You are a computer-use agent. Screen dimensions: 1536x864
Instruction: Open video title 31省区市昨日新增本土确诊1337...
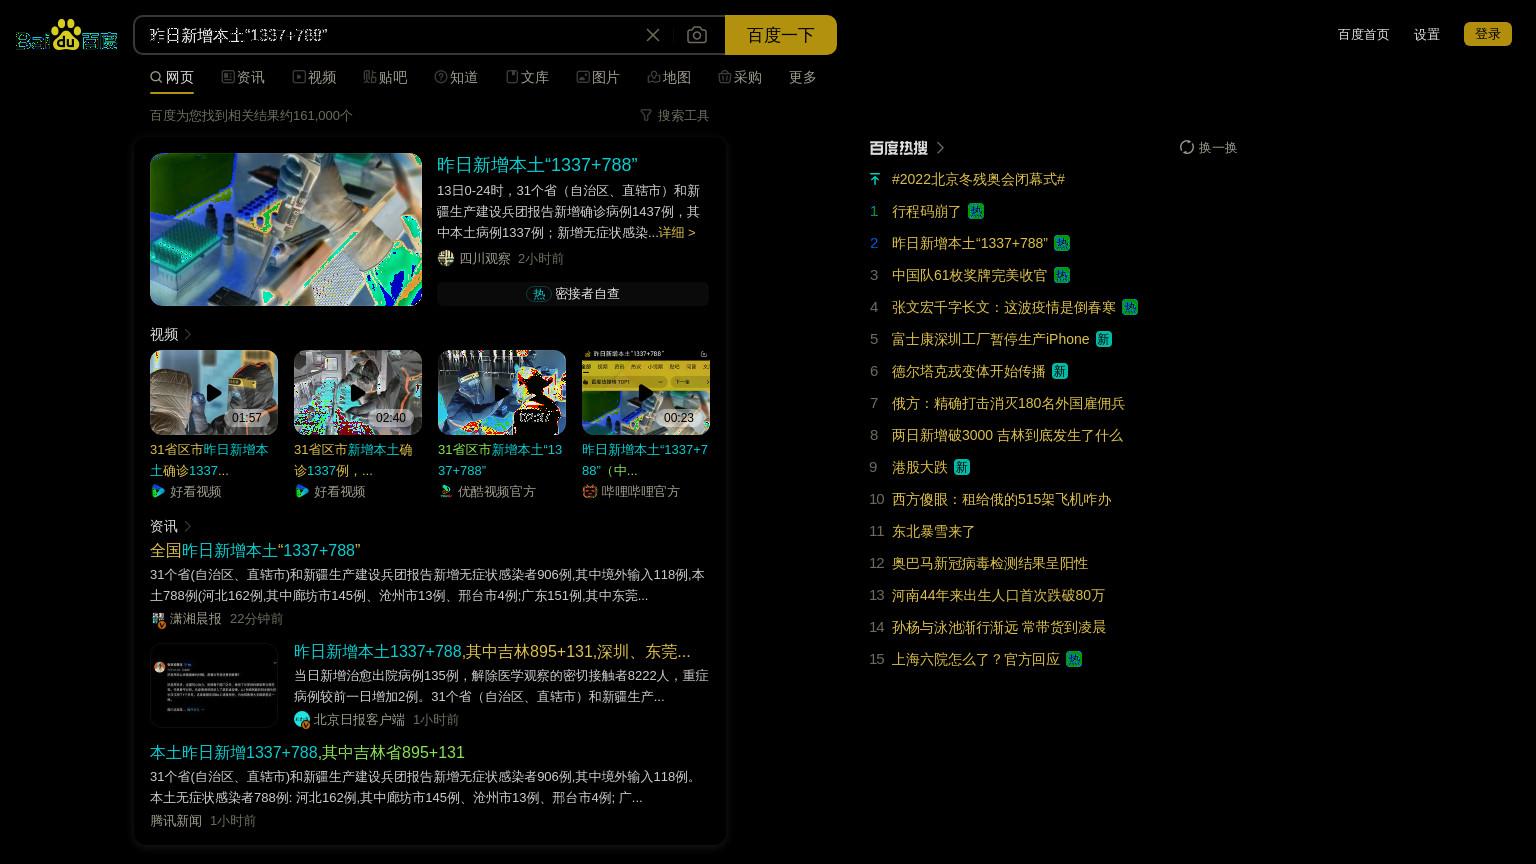tap(209, 460)
